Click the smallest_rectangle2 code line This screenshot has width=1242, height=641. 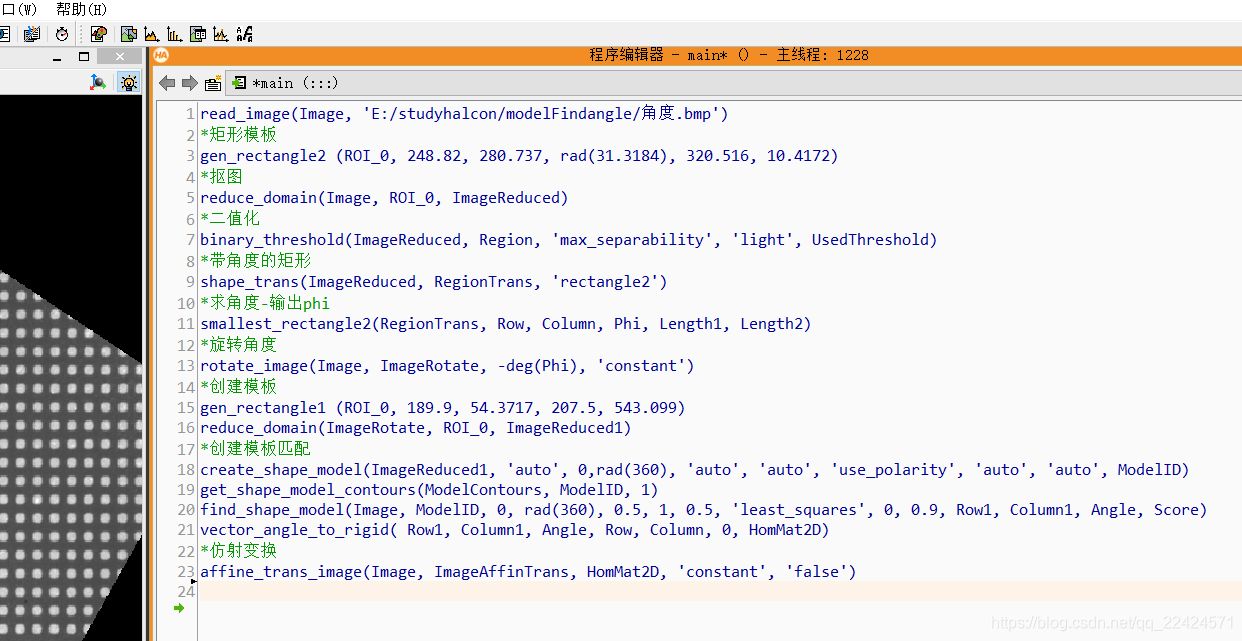[x=505, y=324]
